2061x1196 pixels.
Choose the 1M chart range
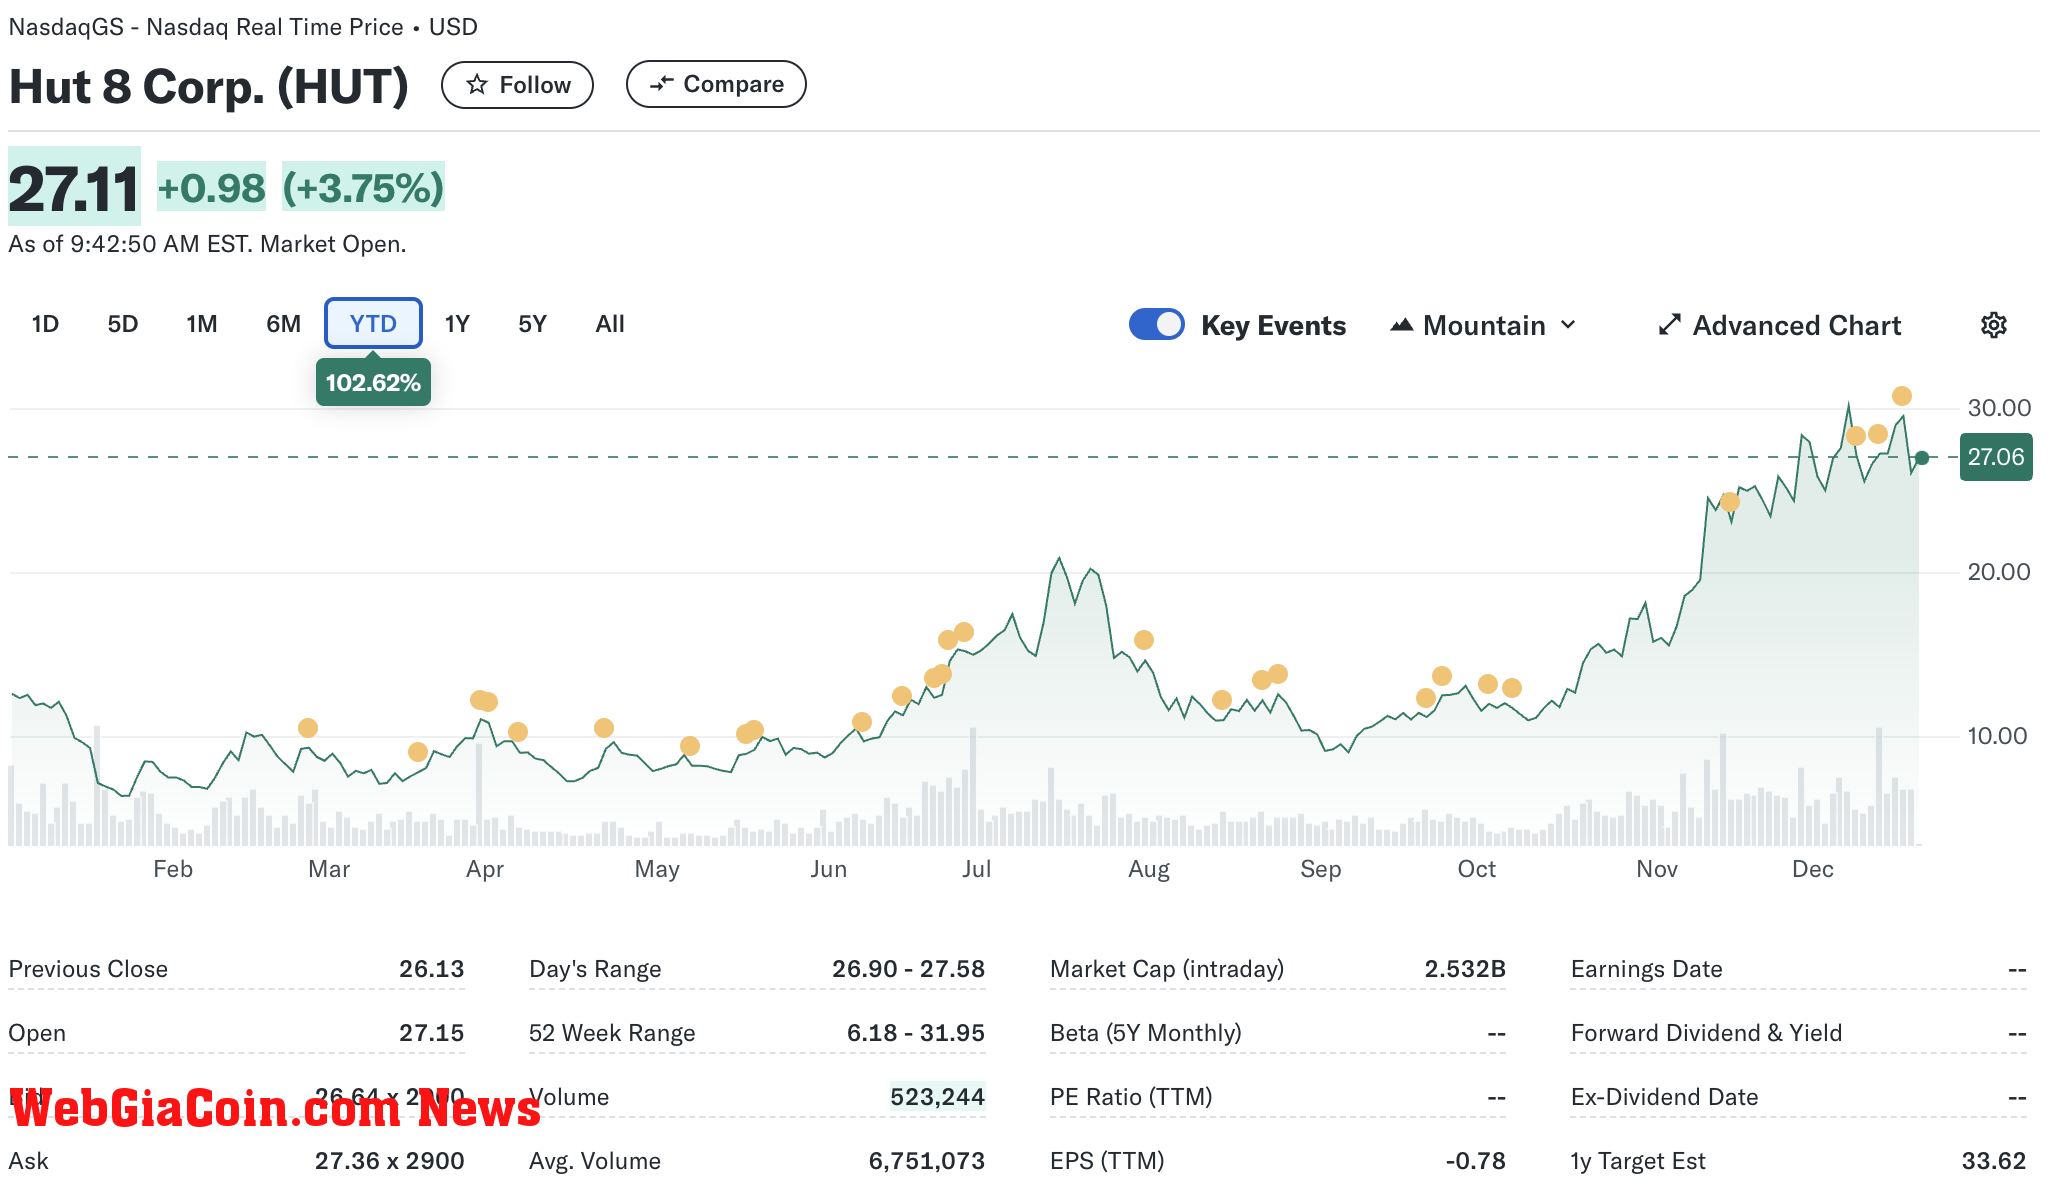pos(202,324)
